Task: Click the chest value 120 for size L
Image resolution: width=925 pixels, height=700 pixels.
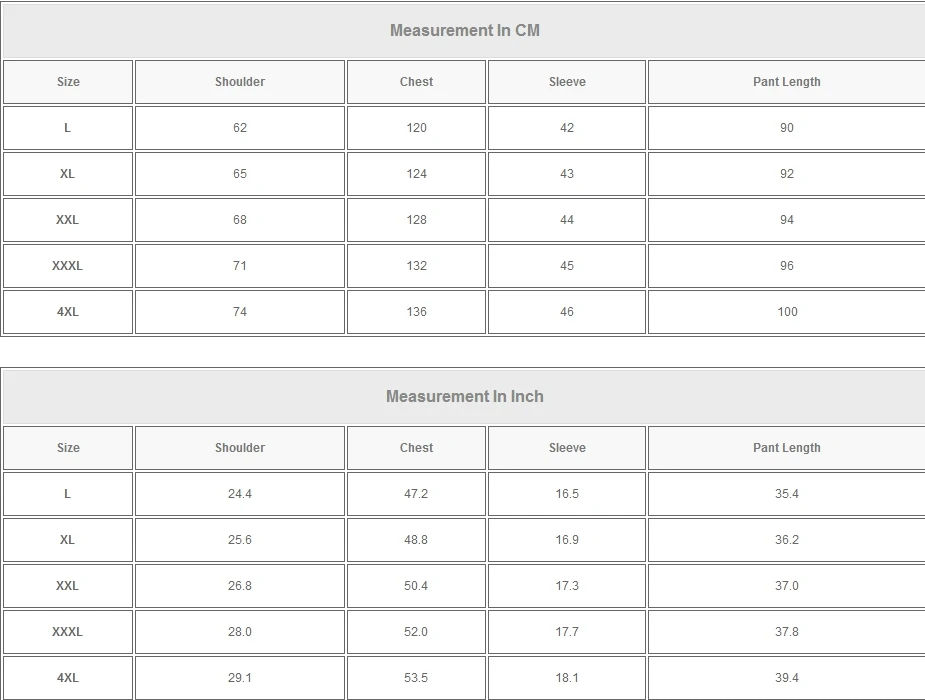Action: [x=416, y=128]
